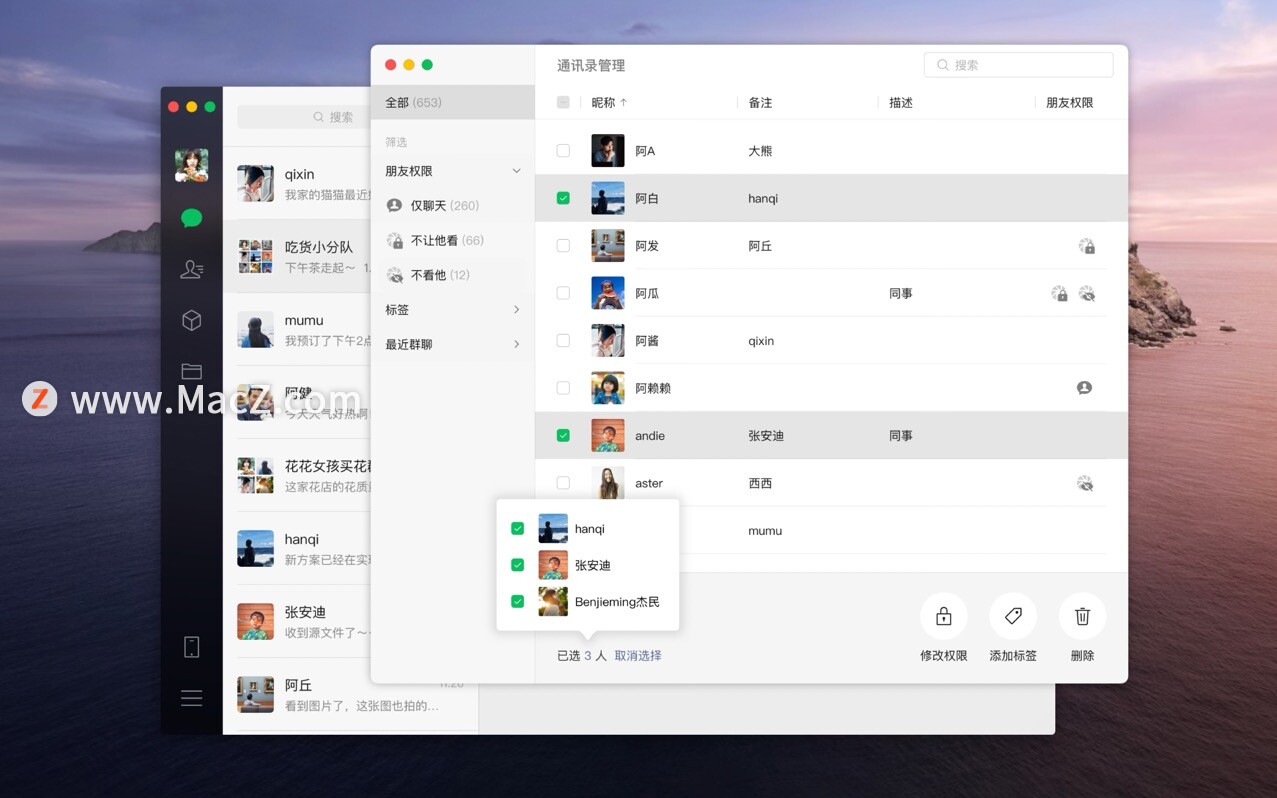Check the box for contact 阿瓜
Image resolution: width=1277 pixels, height=798 pixels.
(x=563, y=293)
